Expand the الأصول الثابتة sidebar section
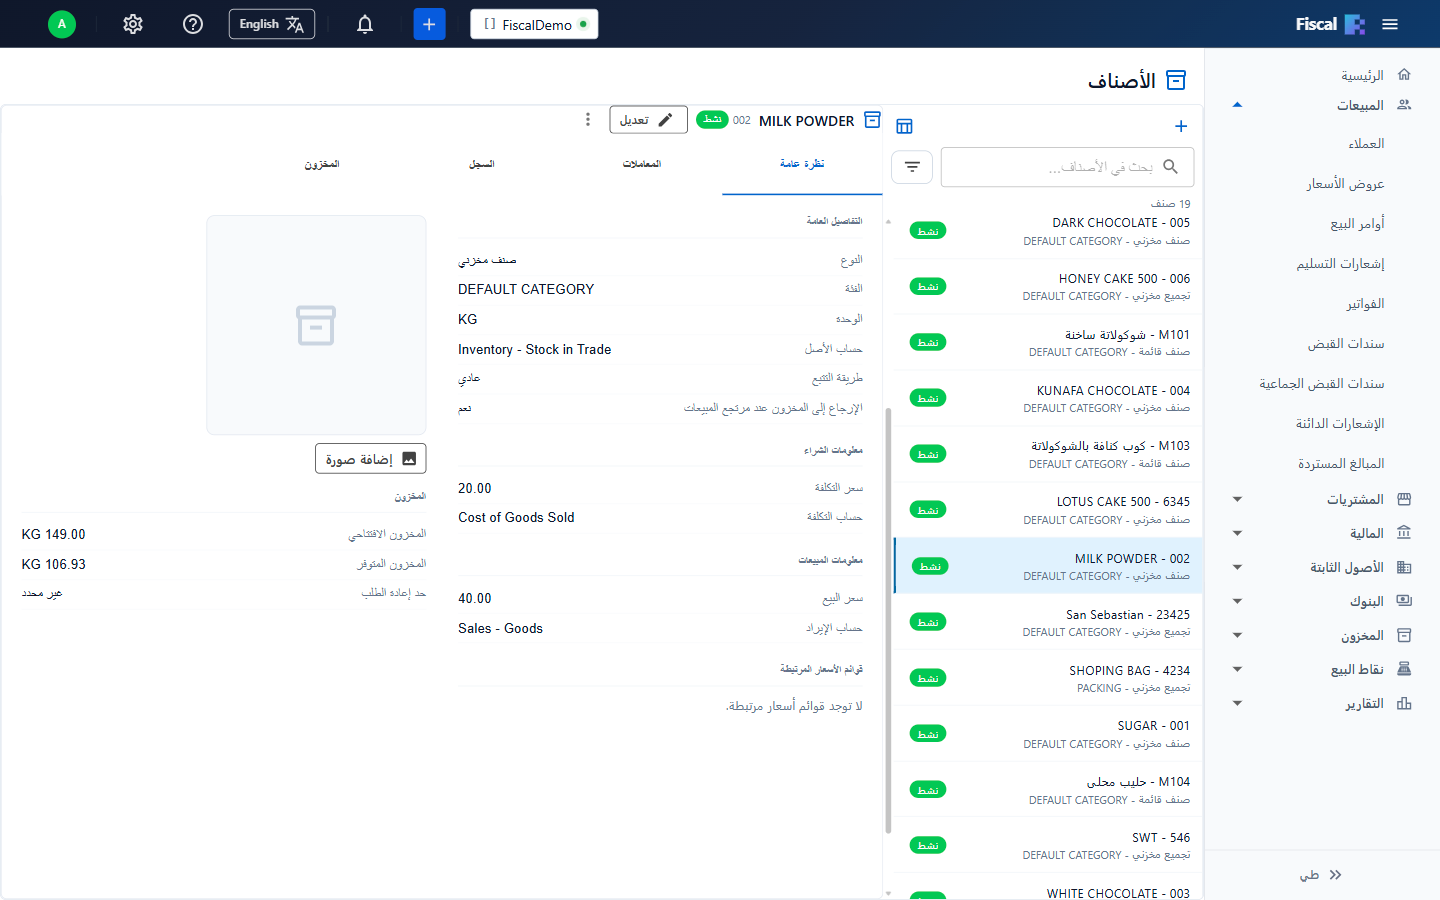This screenshot has width=1440, height=900. click(1237, 567)
